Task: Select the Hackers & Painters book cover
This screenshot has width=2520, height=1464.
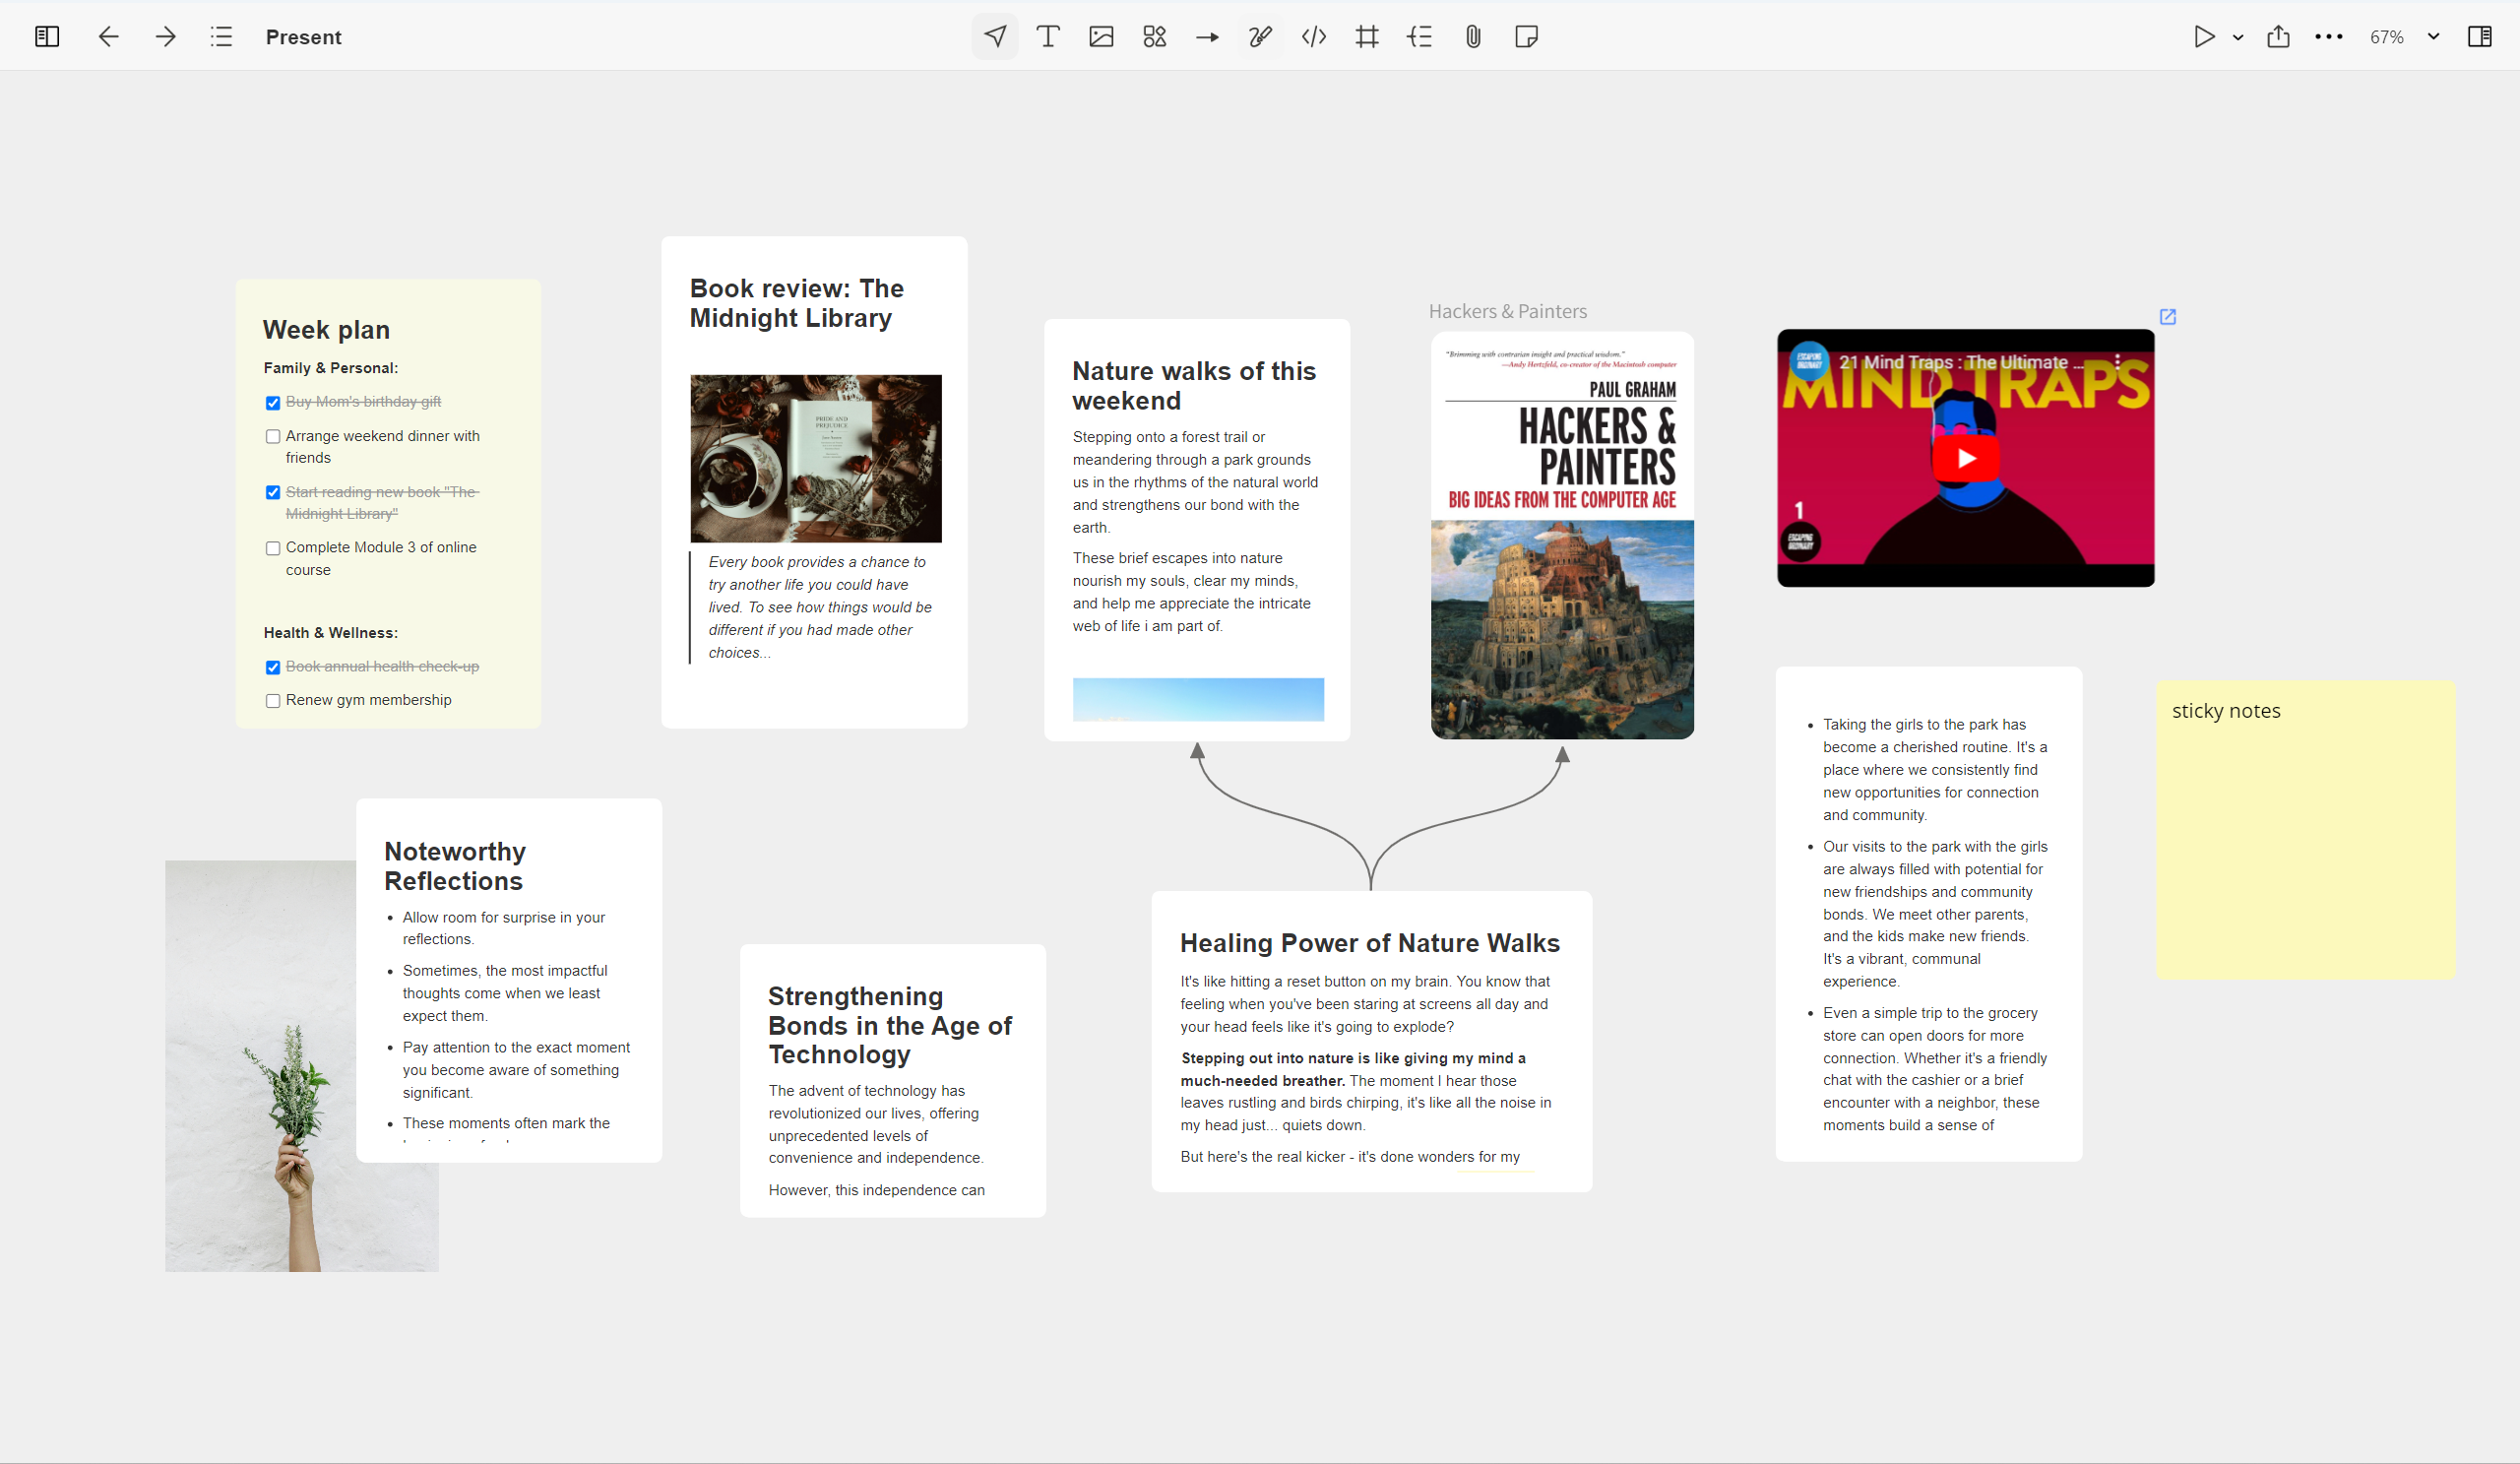Action: 1562,535
